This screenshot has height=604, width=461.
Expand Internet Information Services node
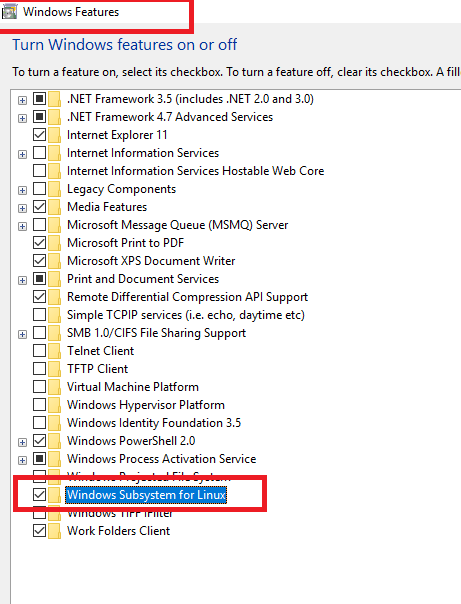22,154
